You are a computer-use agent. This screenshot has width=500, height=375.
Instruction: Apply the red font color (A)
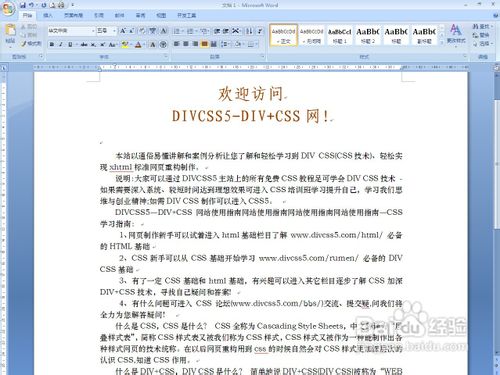[138, 44]
